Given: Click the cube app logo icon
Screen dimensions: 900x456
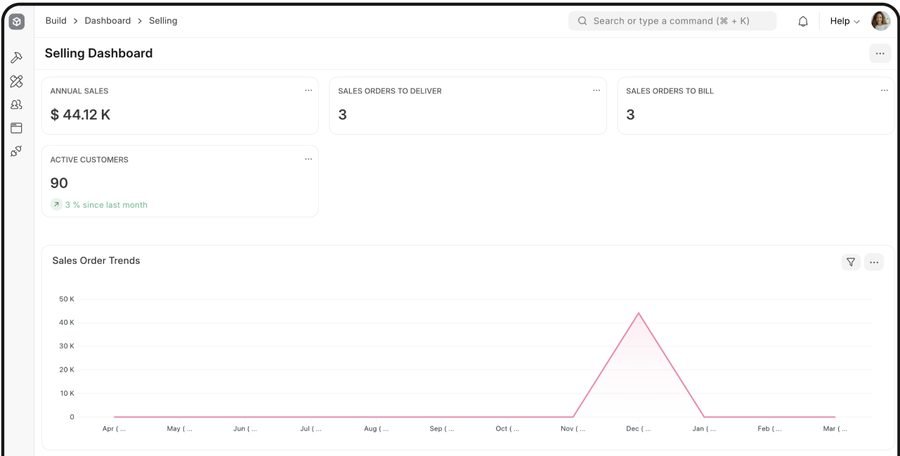Looking at the screenshot, I should pos(17,22).
